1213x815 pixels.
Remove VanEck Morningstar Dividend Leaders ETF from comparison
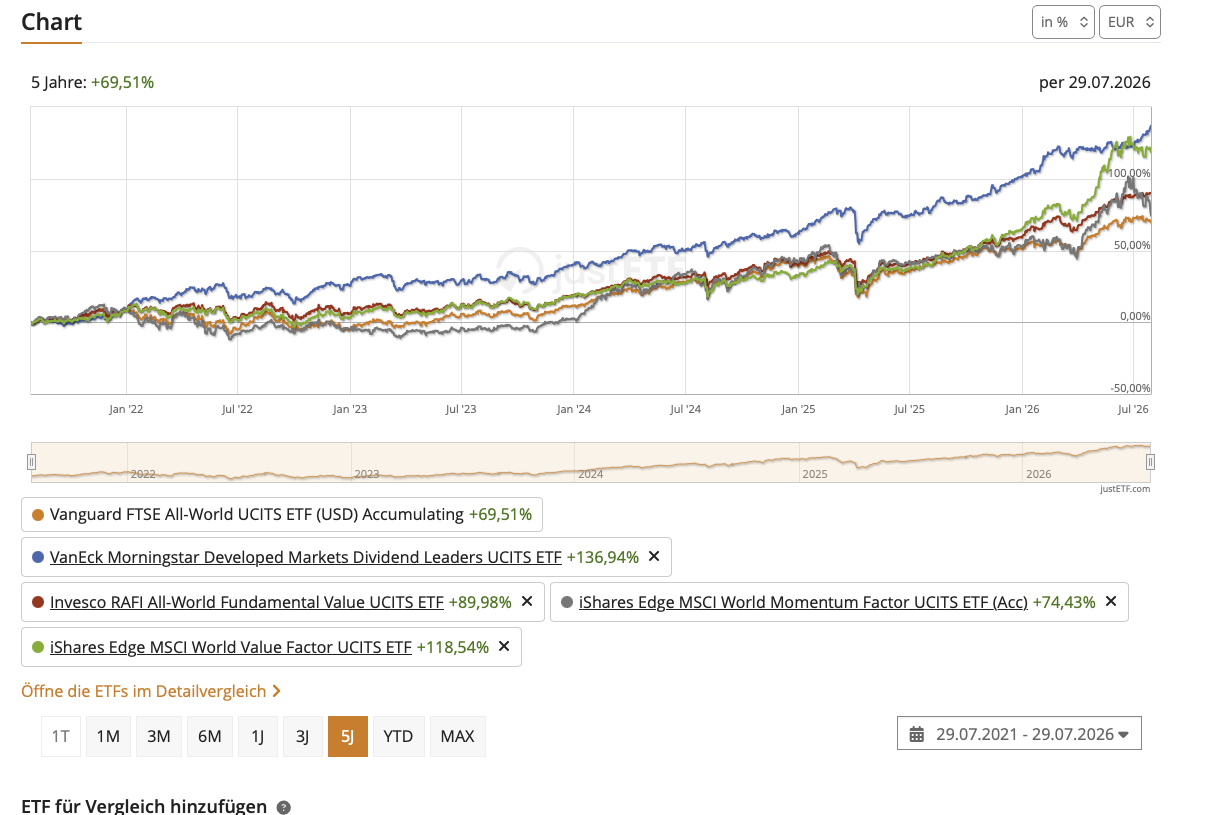click(x=654, y=557)
